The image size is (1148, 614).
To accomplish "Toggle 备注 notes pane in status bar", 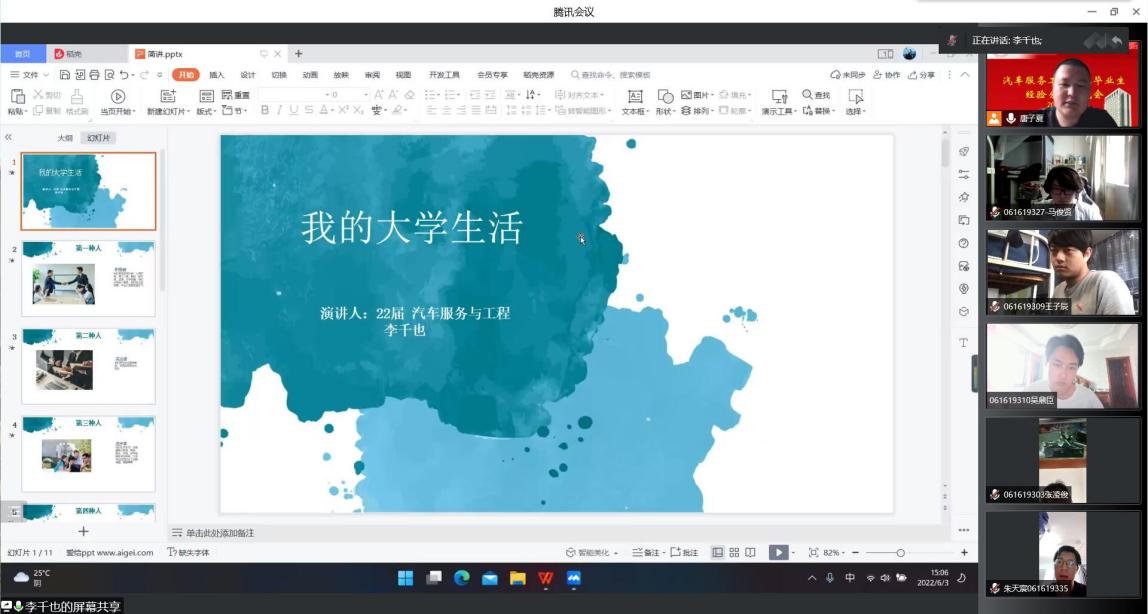I will 647,552.
